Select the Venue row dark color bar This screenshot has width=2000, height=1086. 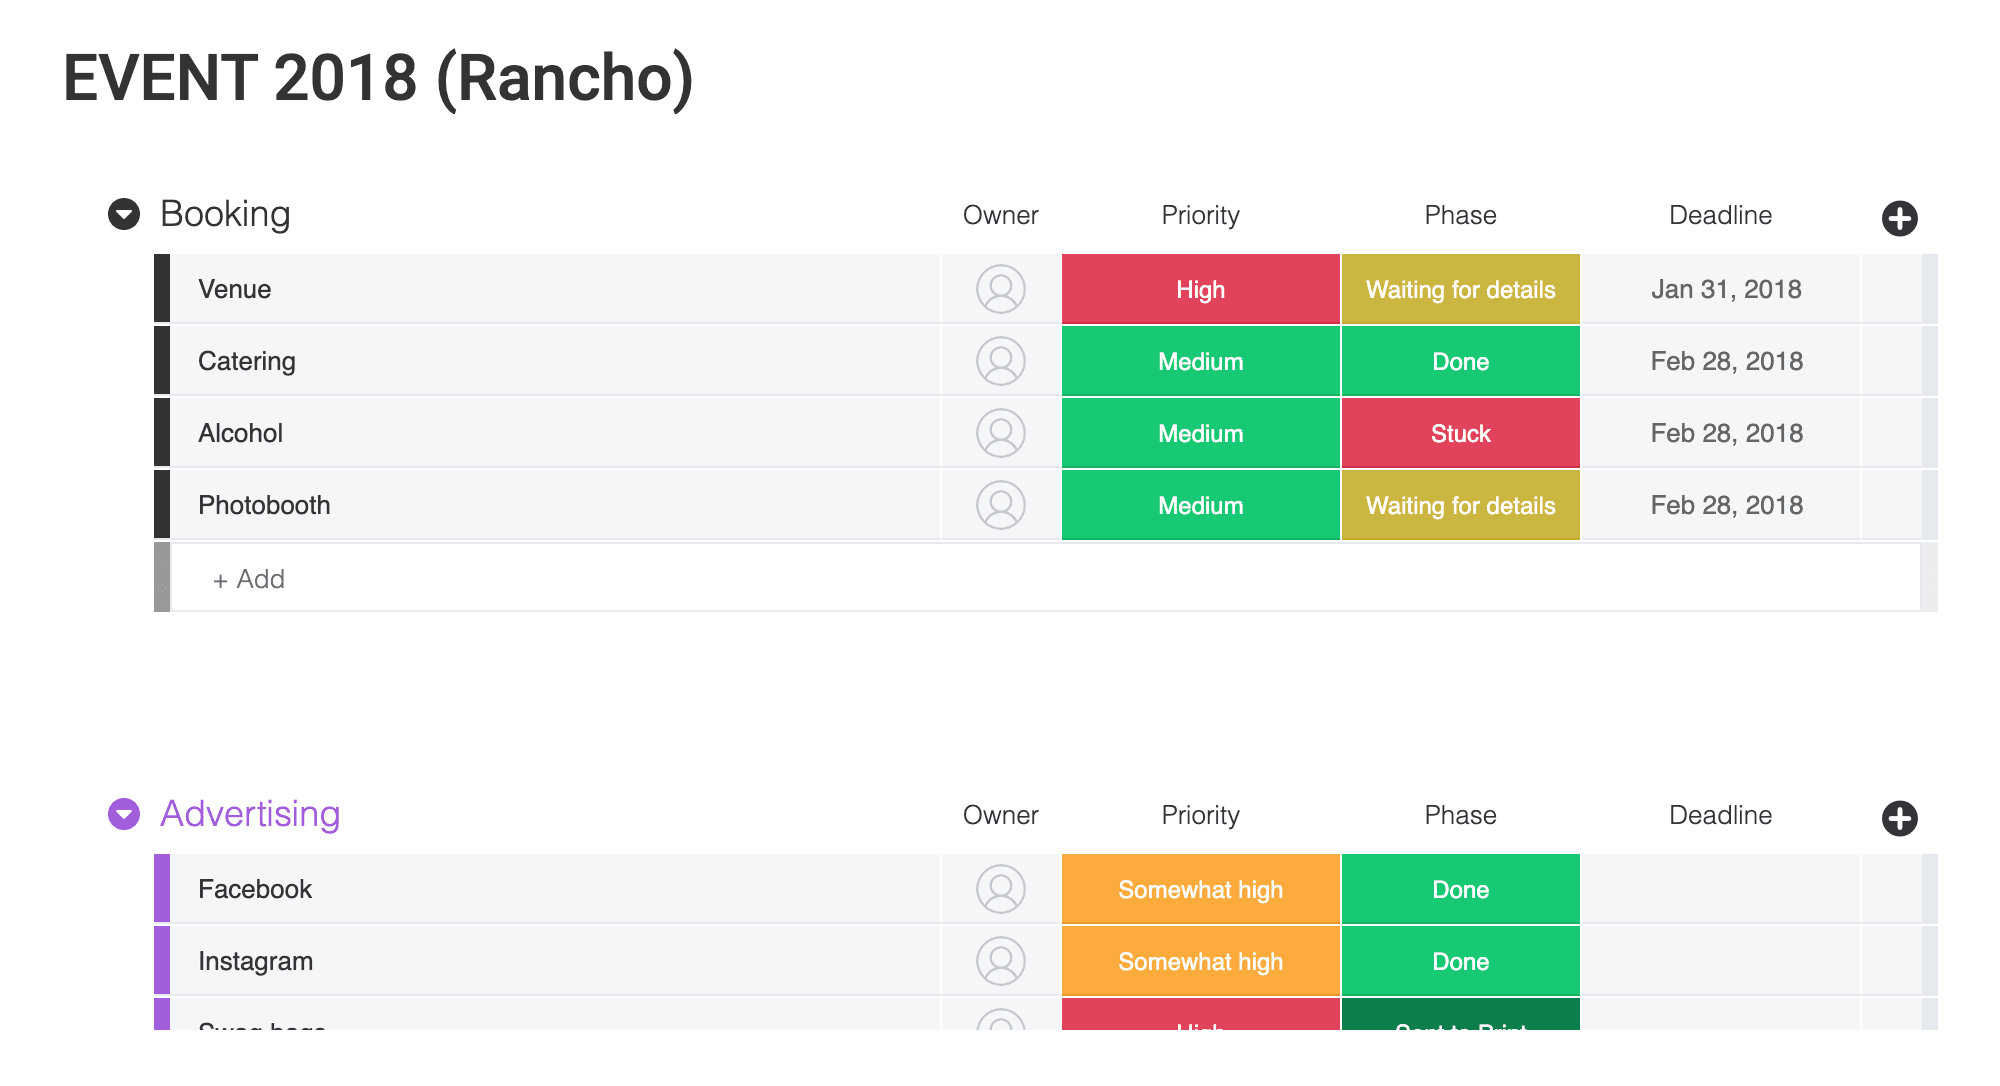[x=162, y=289]
